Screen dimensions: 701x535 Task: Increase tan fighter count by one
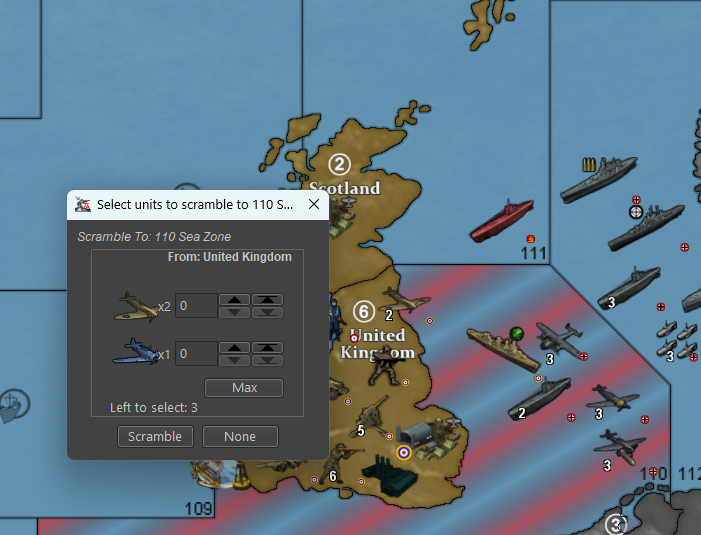click(x=233, y=299)
